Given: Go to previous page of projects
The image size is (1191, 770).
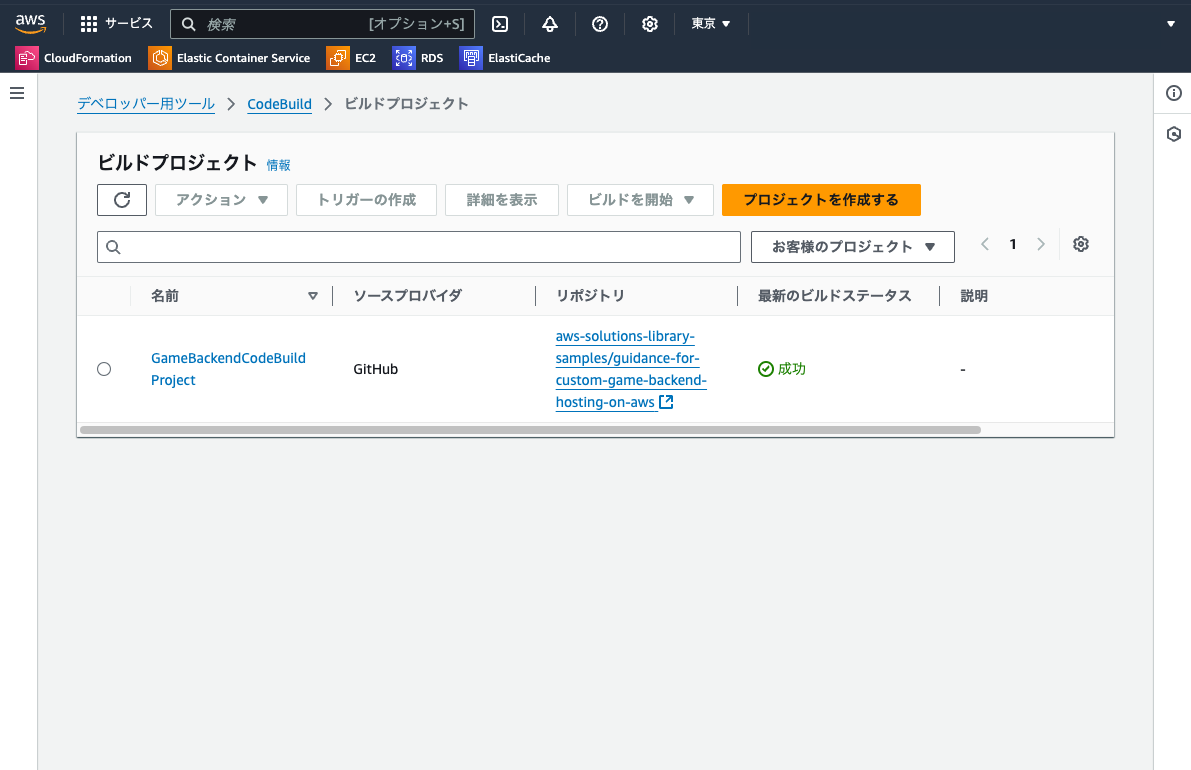Looking at the screenshot, I should coord(984,245).
